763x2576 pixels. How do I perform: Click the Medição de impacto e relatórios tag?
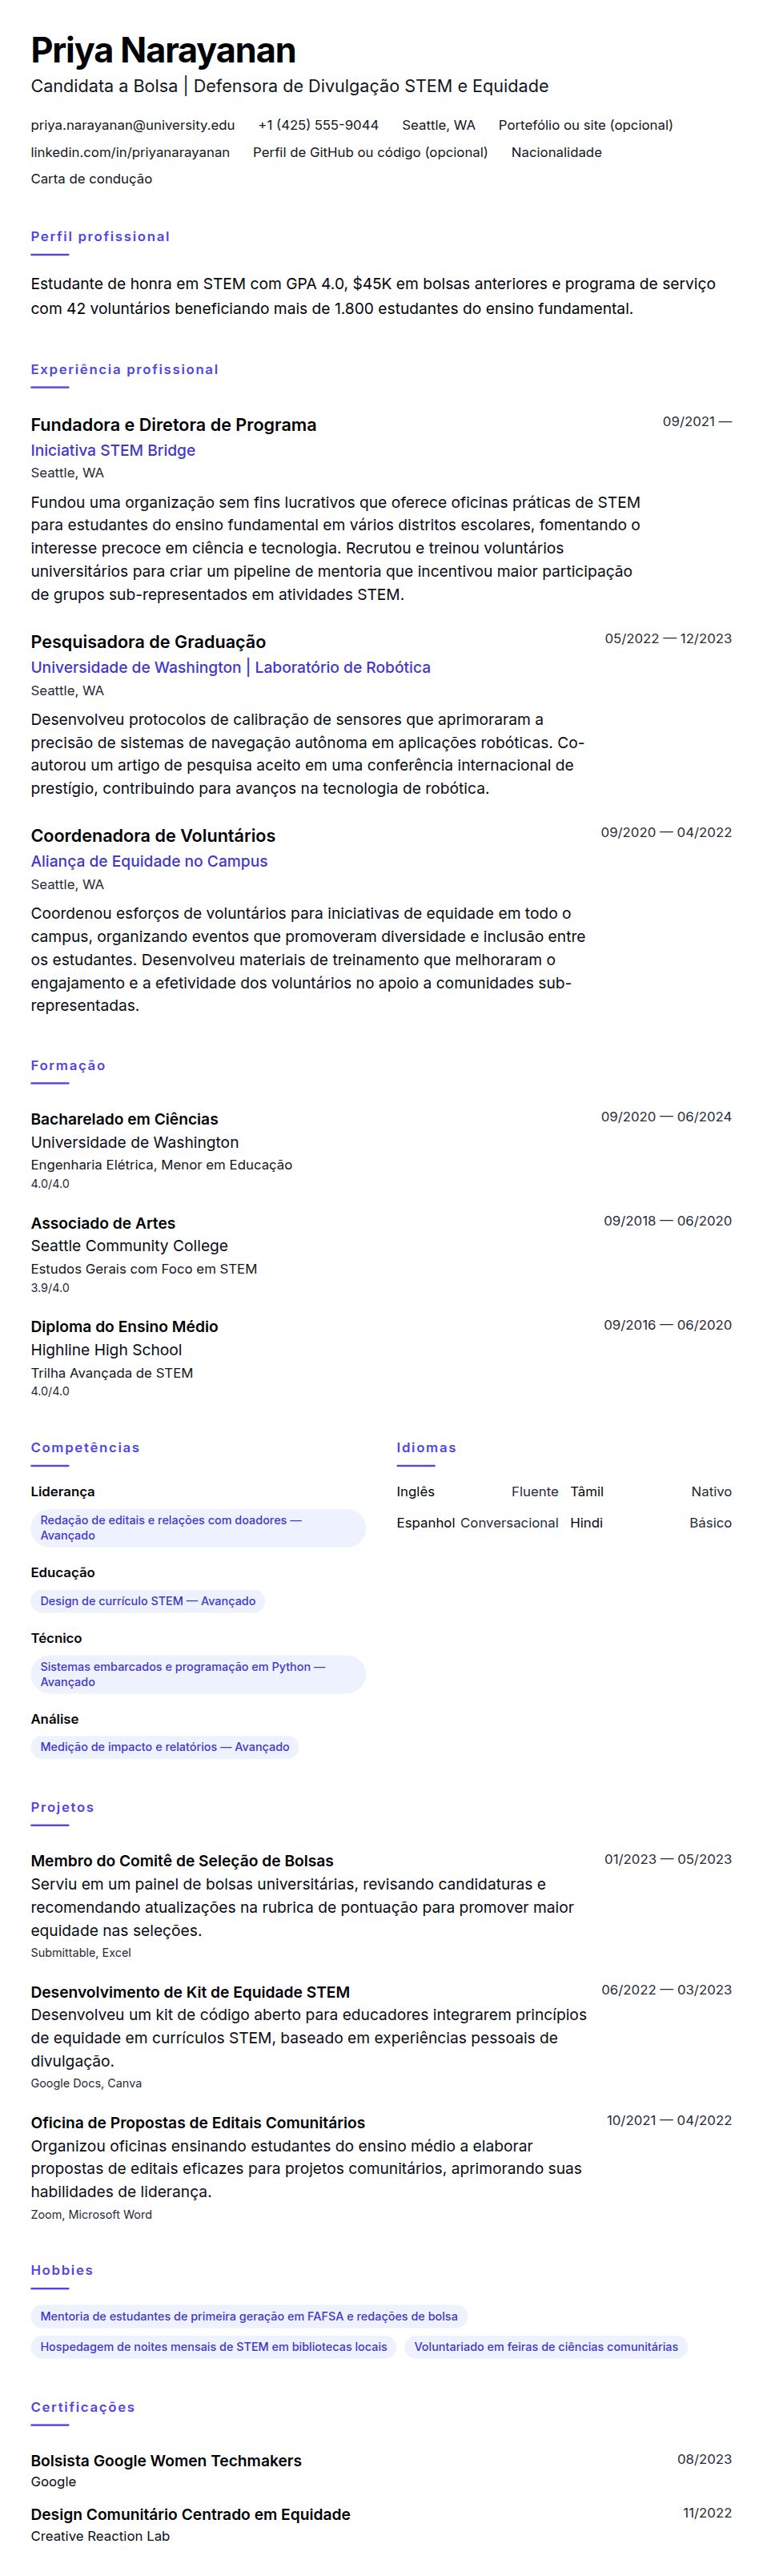tap(165, 1747)
